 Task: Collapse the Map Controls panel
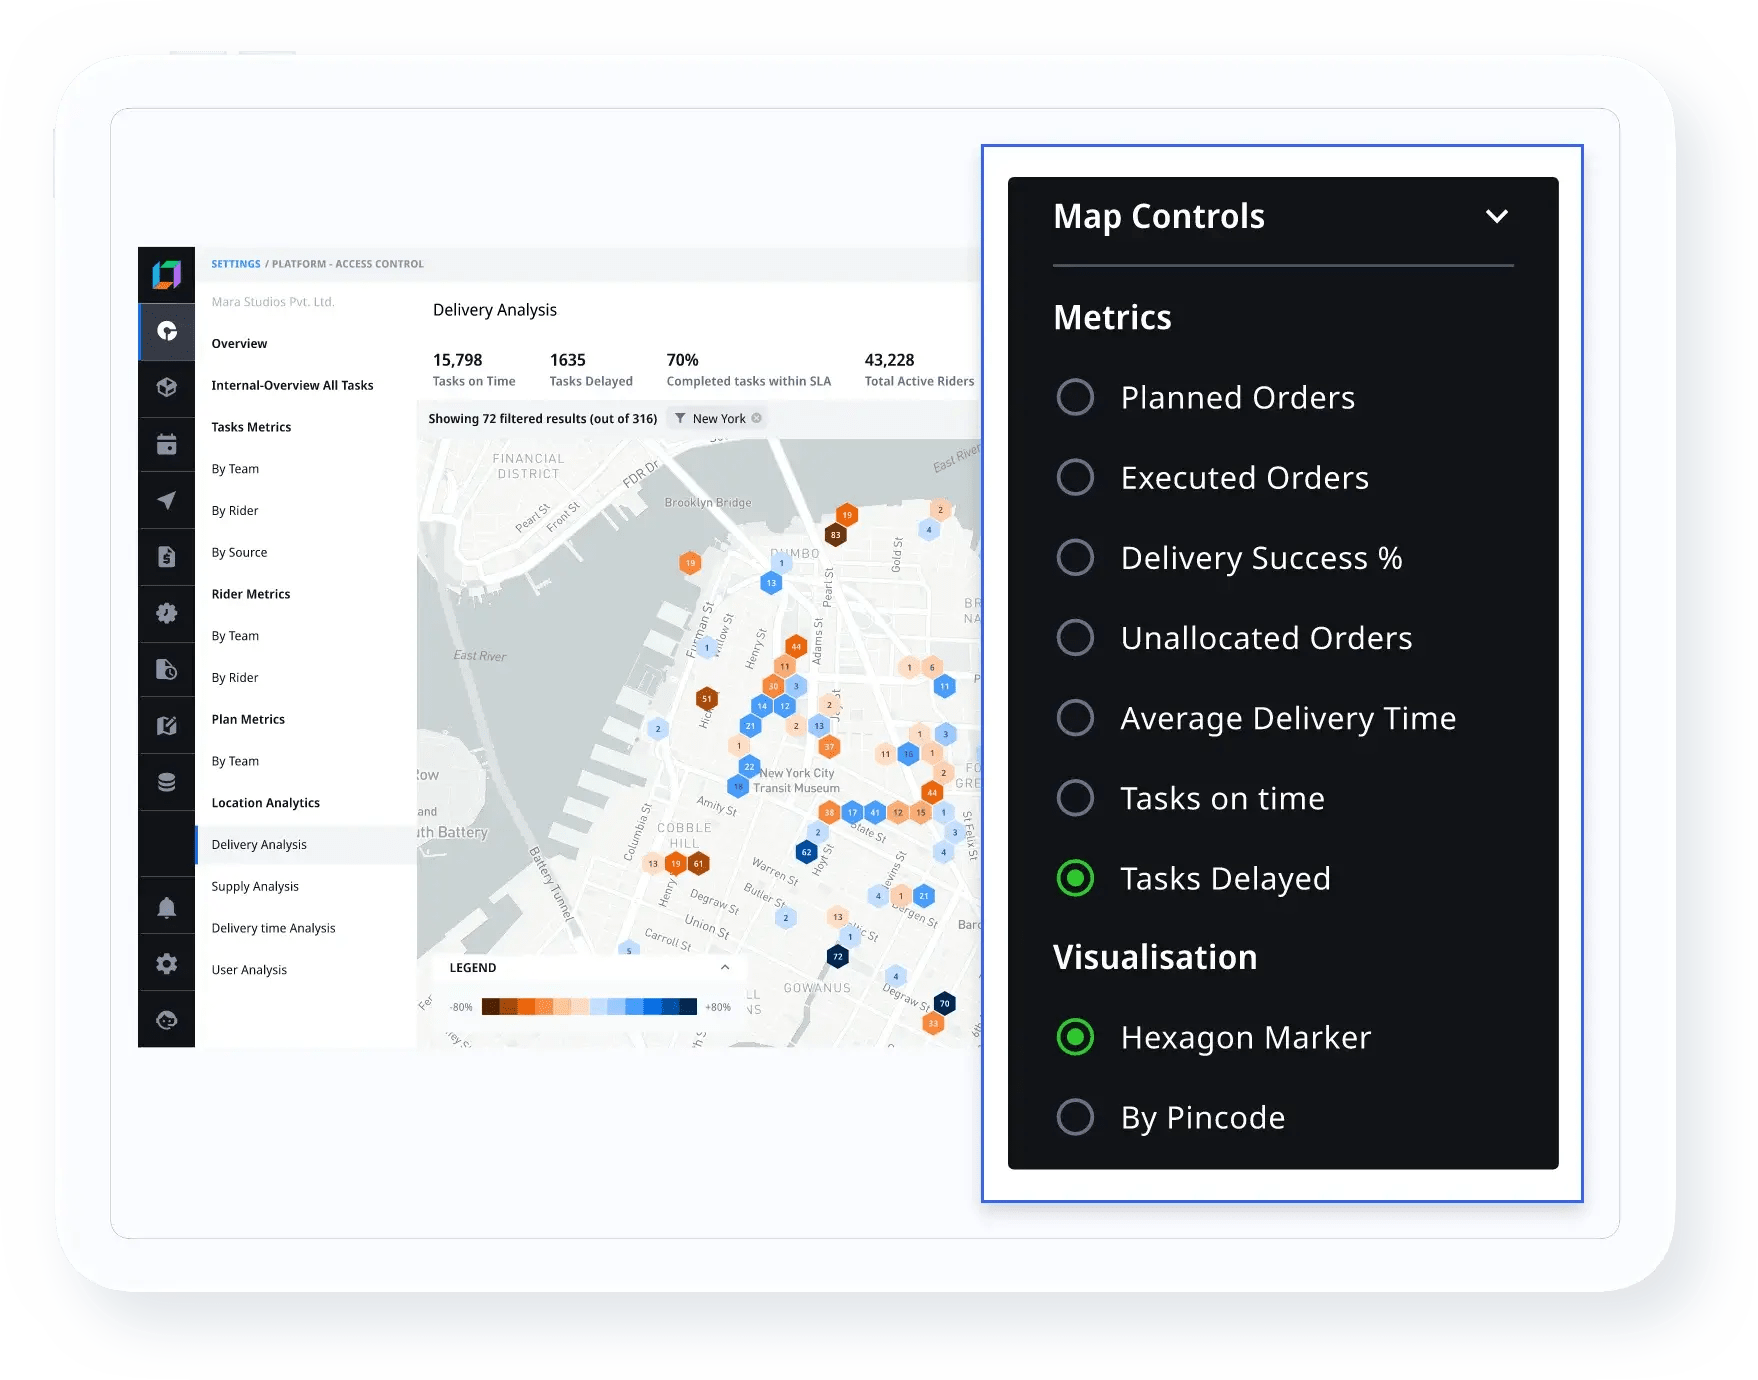point(1497,216)
